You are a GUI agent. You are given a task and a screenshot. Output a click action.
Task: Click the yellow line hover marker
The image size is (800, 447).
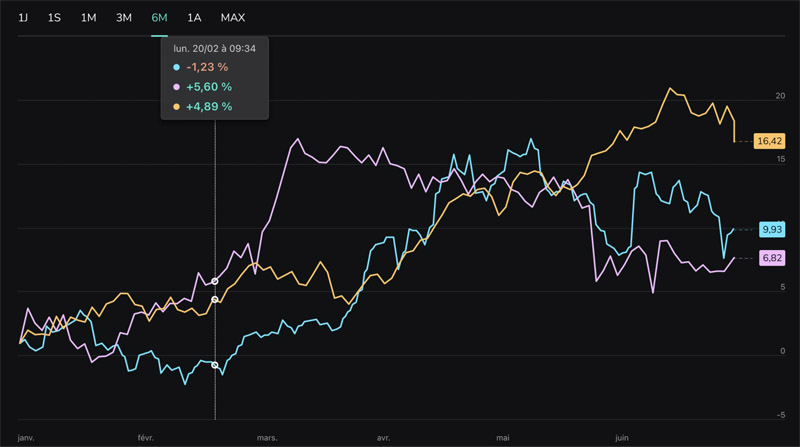(215, 299)
